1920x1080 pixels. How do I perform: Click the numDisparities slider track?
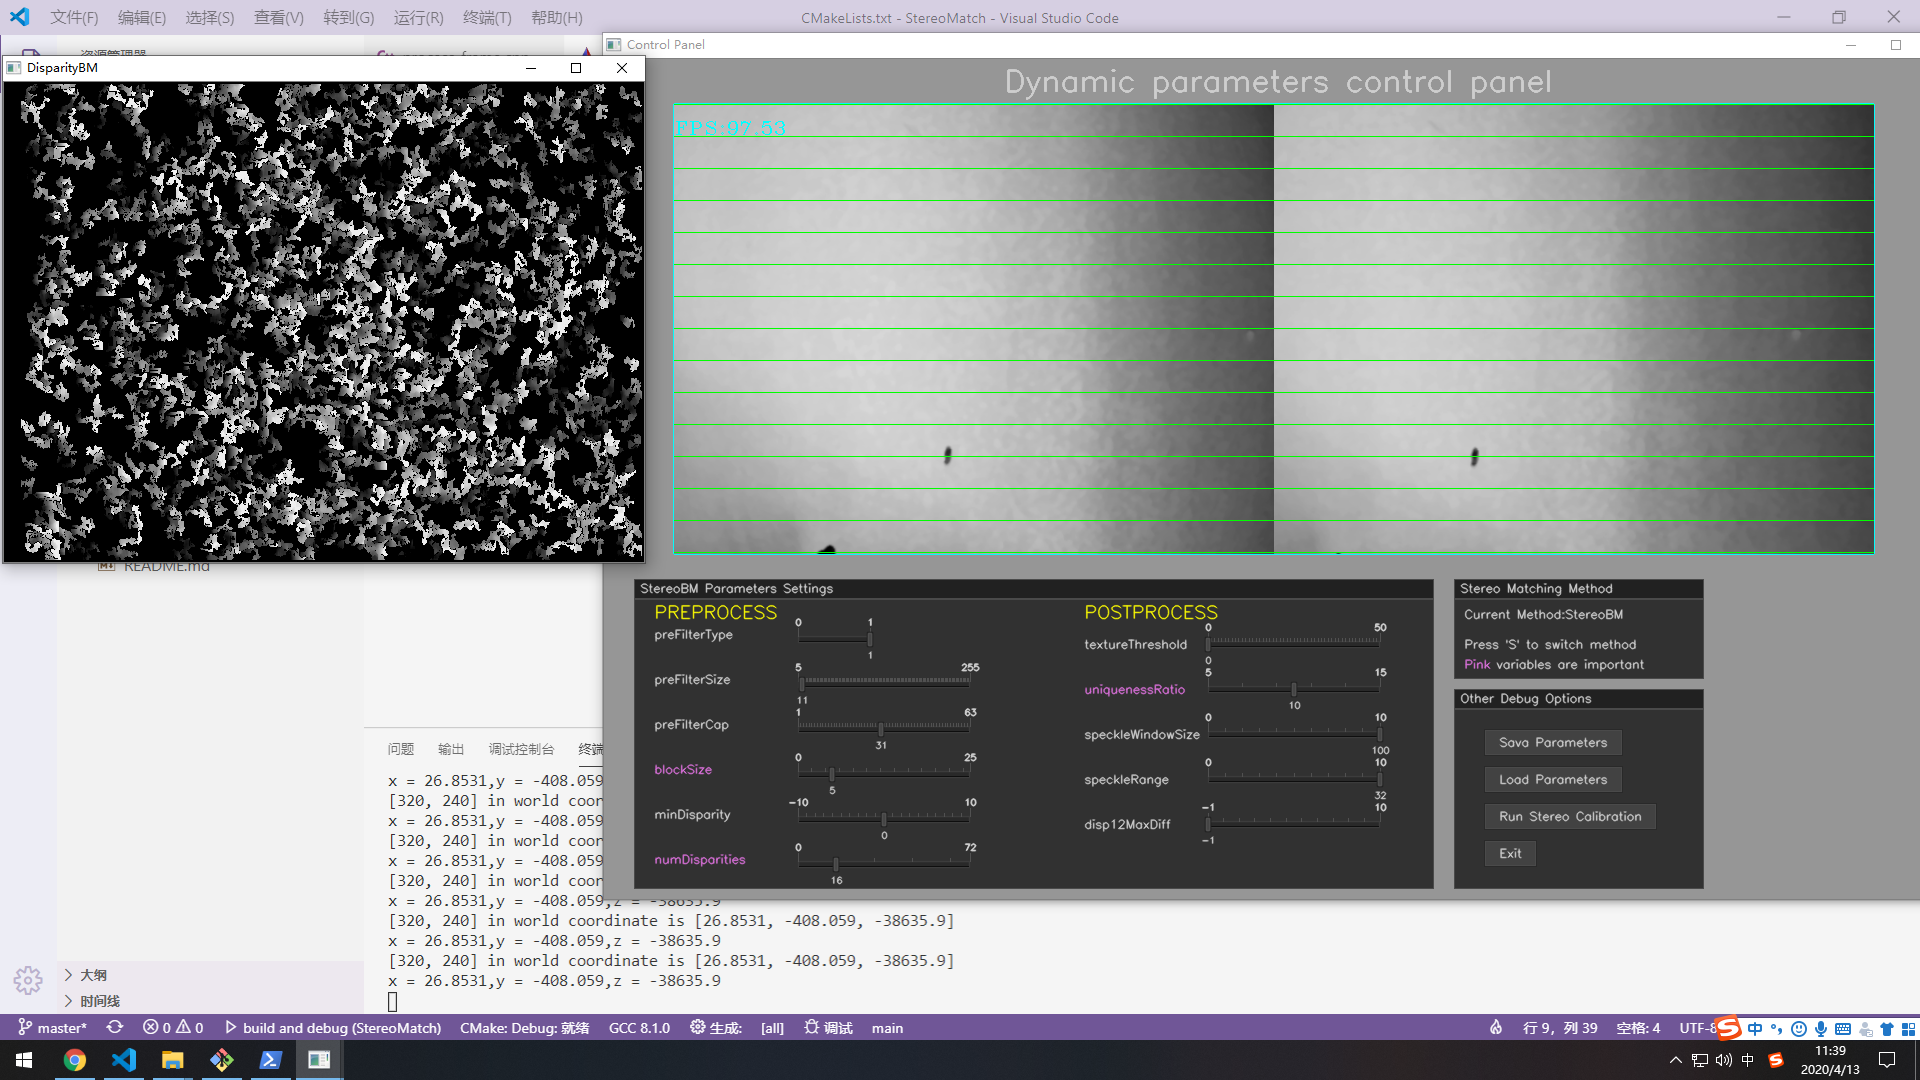[x=900, y=864]
